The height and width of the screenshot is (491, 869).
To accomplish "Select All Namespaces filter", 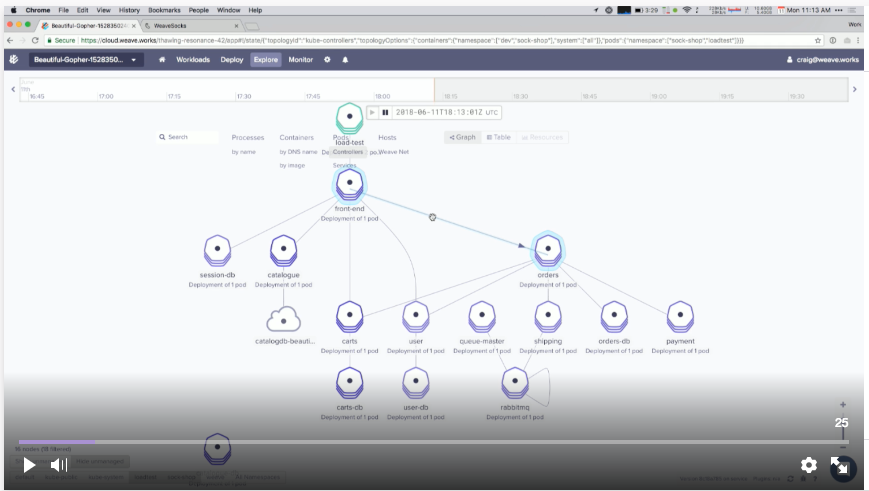I will (x=257, y=477).
